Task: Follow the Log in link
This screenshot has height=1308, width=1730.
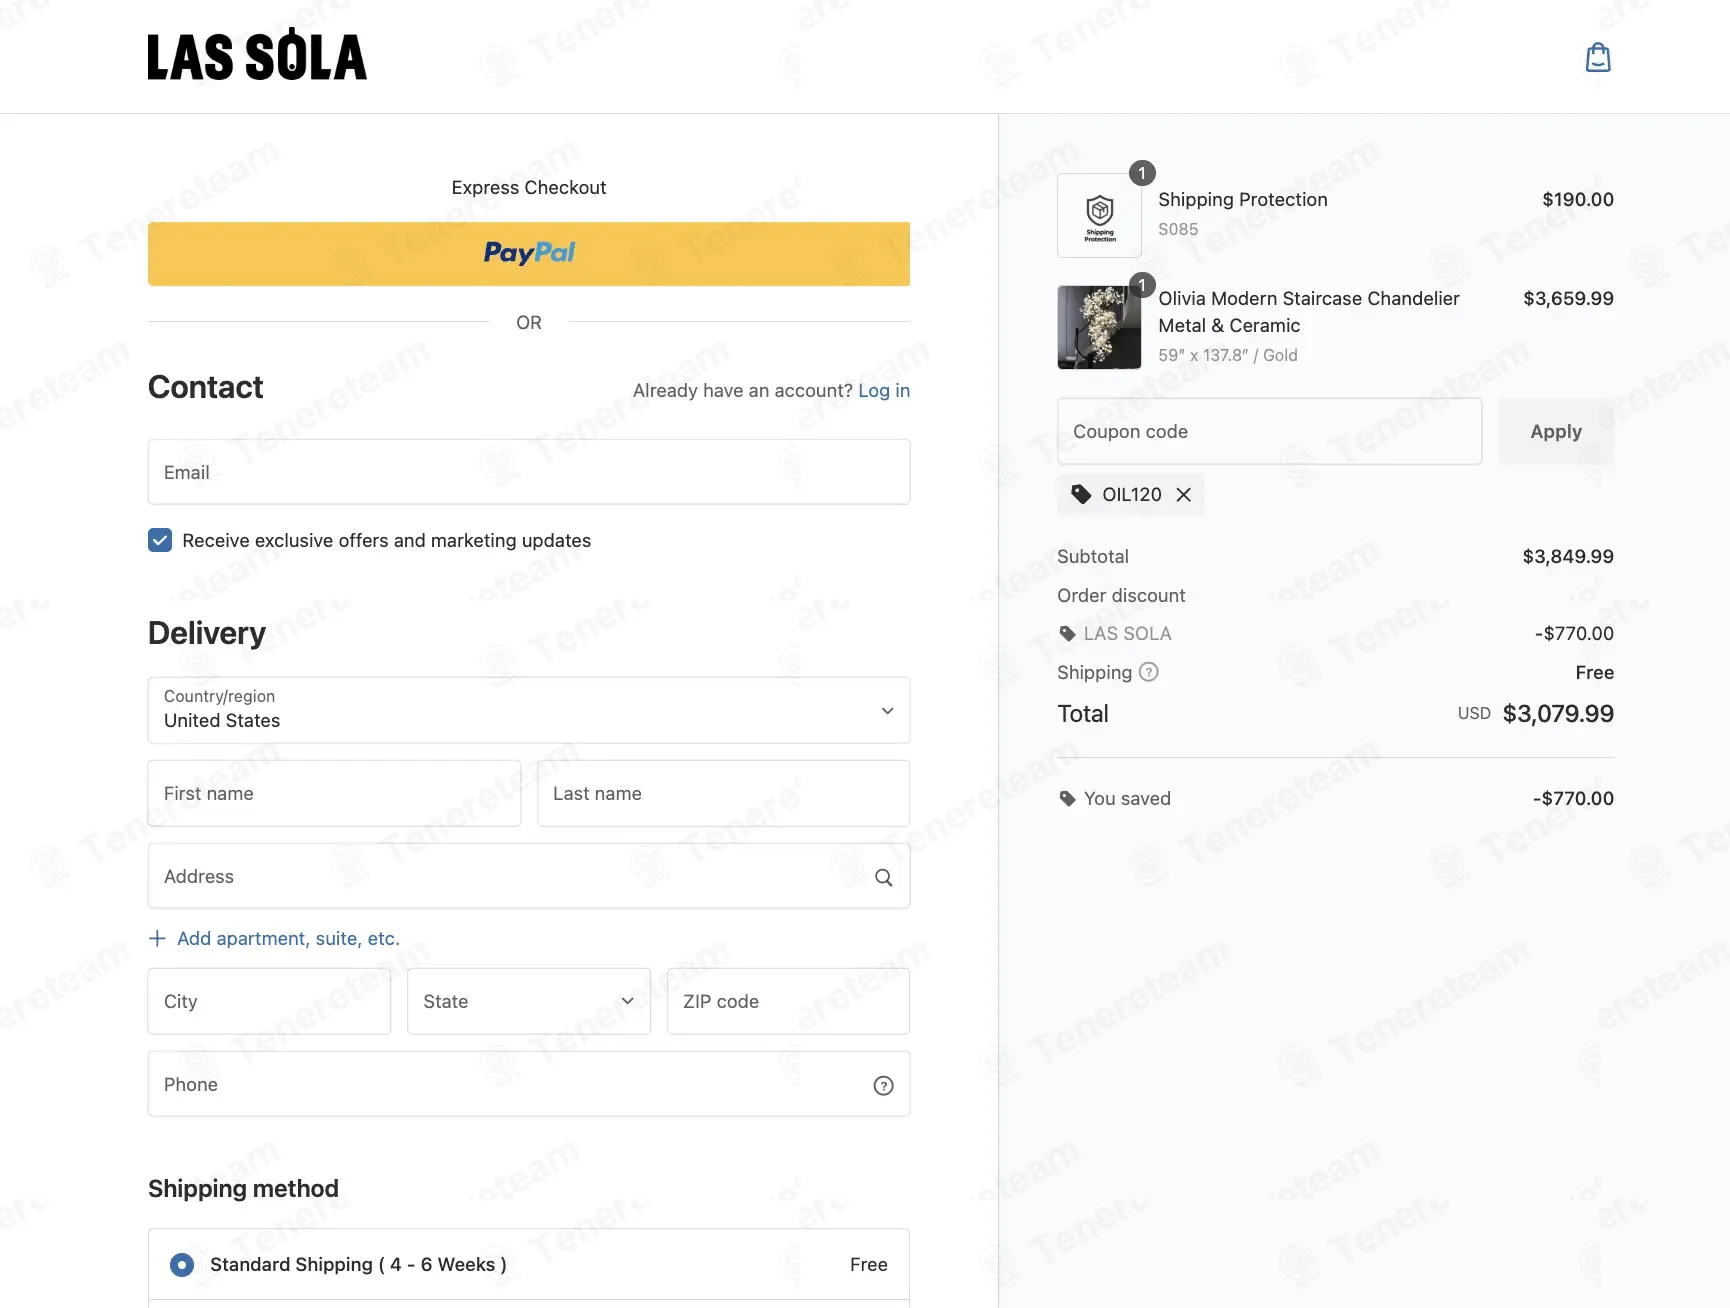Action: [x=884, y=390]
